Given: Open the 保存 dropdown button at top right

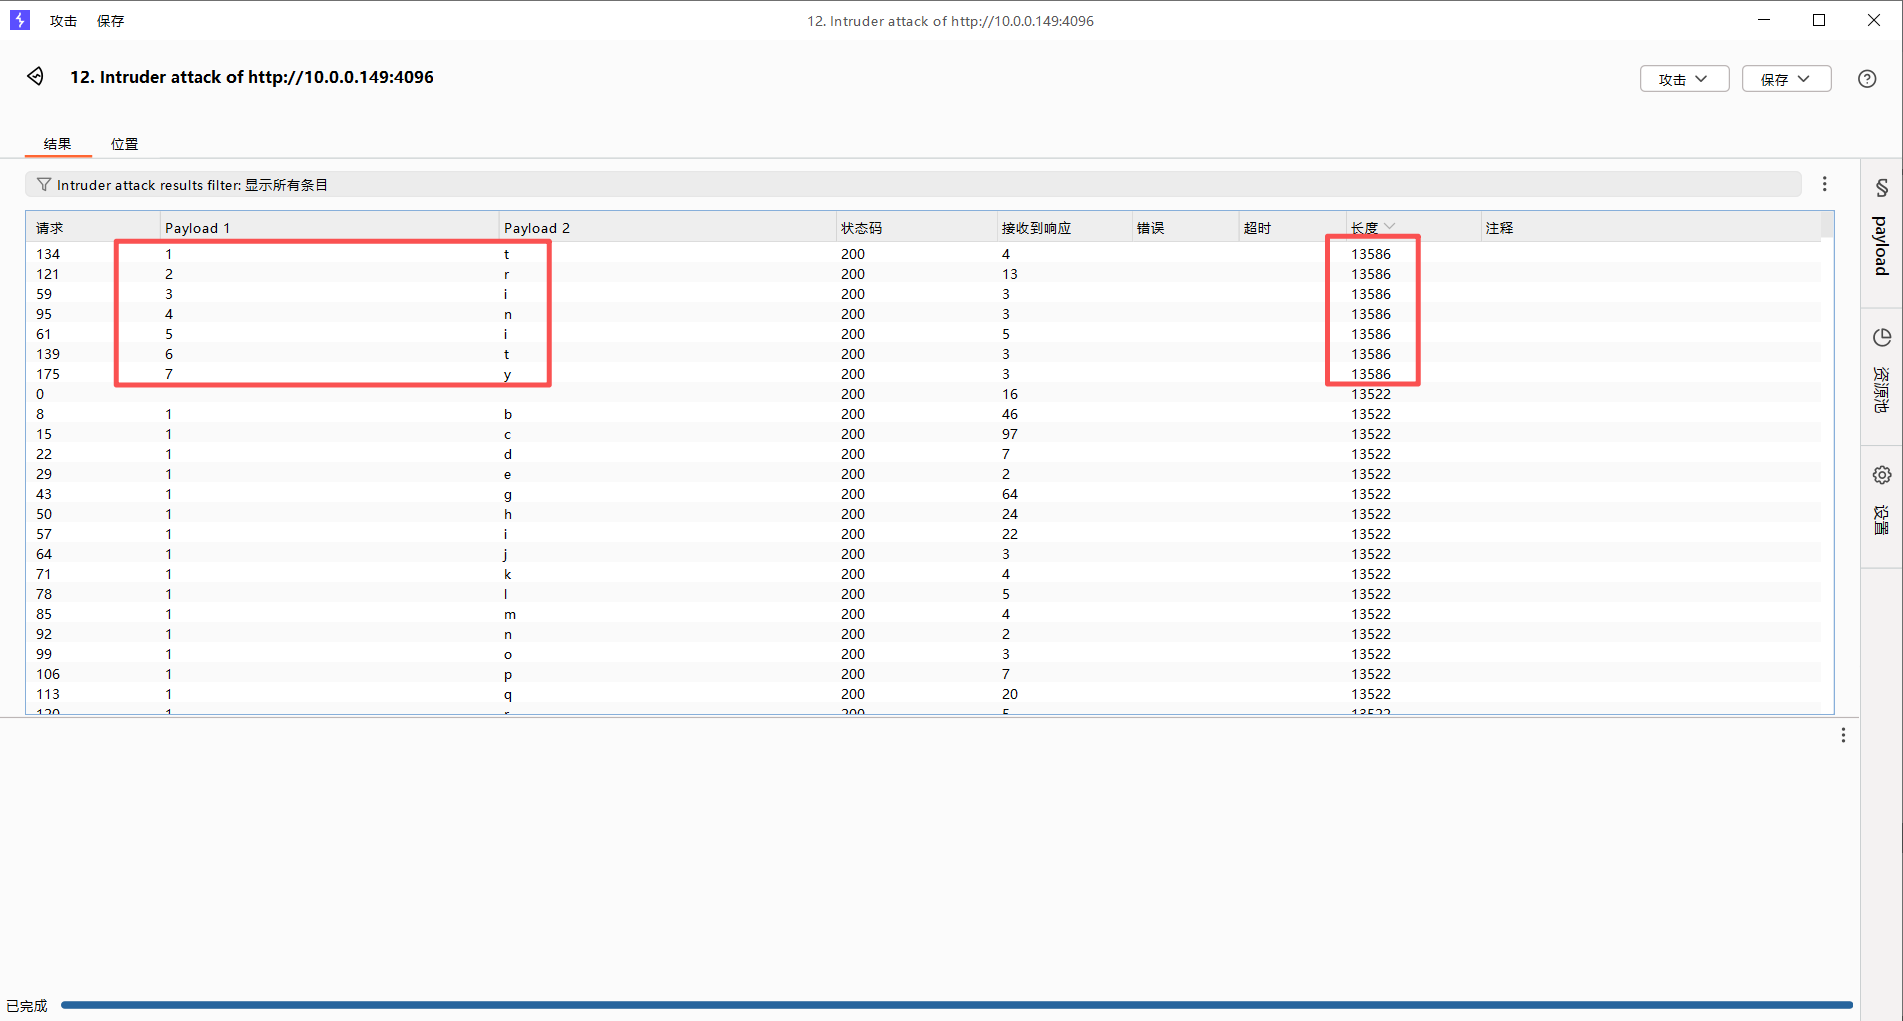Looking at the screenshot, I should 1786,79.
